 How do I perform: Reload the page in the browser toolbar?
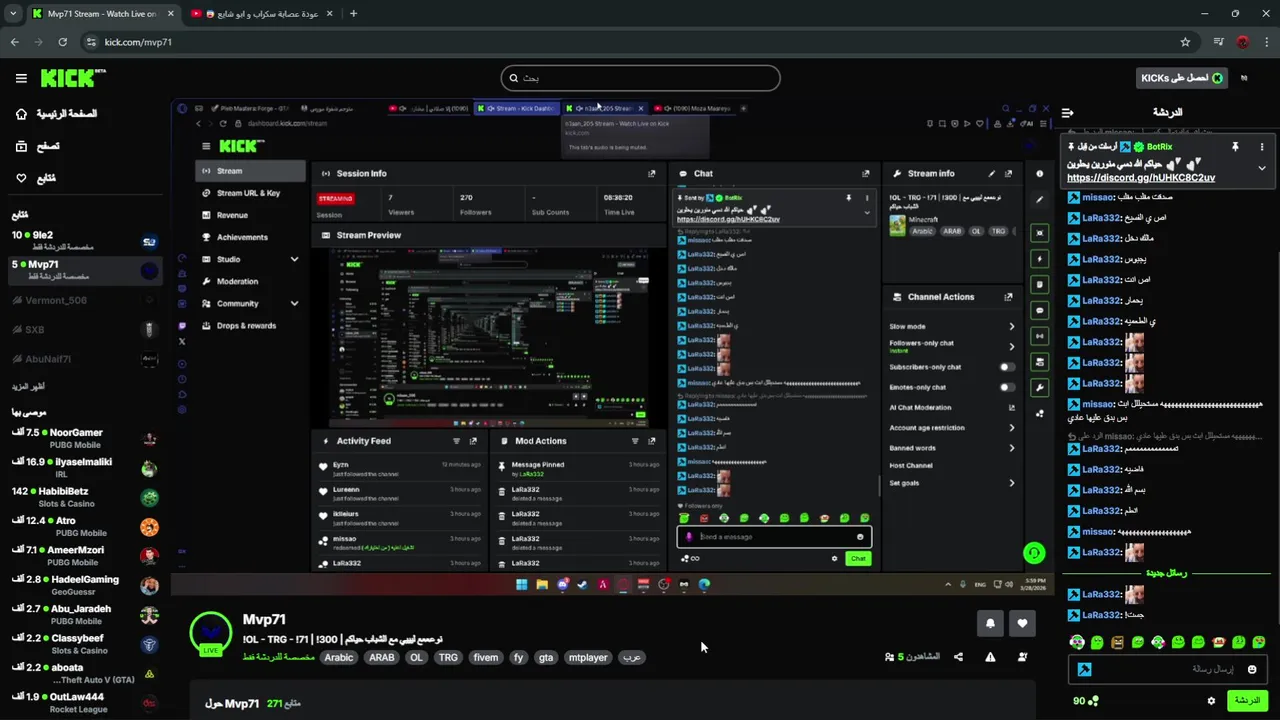click(x=63, y=42)
